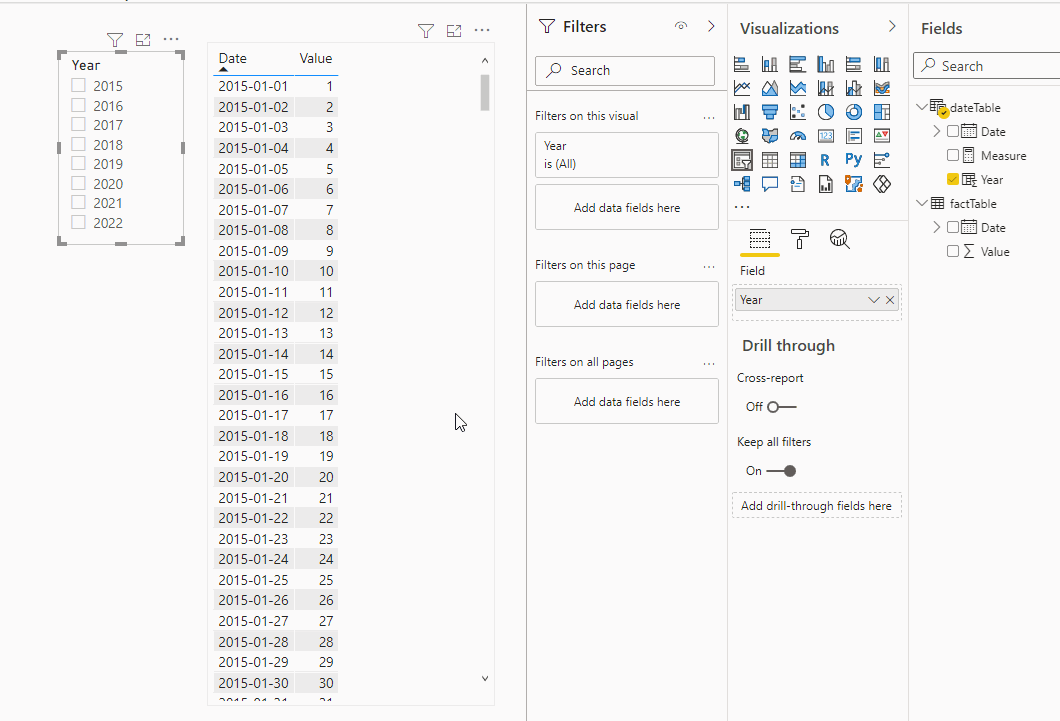The height and width of the screenshot is (721, 1060).
Task: Select the Clustered bar chart visual
Action: point(798,64)
